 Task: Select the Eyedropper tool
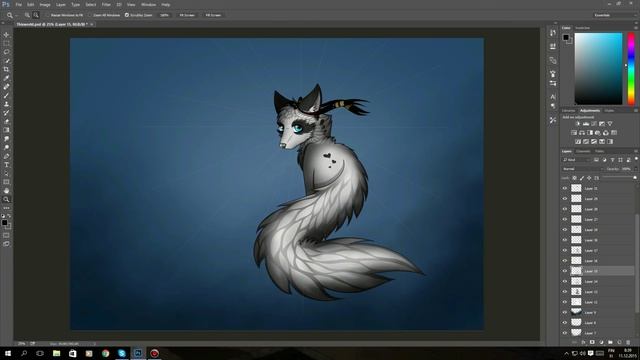pos(6,78)
